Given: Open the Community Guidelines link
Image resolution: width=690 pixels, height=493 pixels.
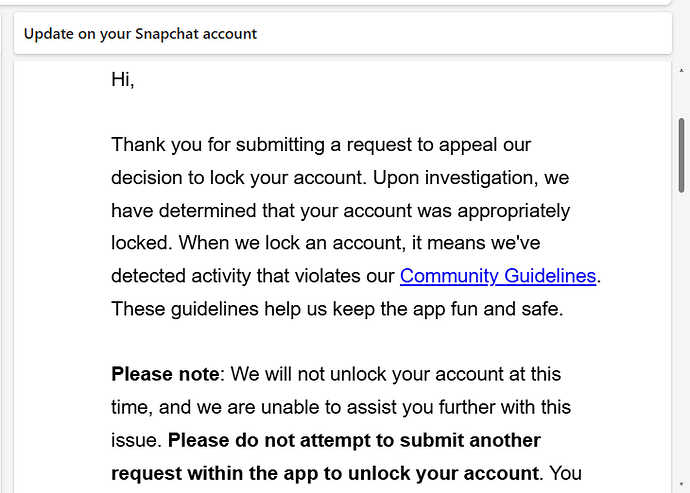Looking at the screenshot, I should point(498,276).
